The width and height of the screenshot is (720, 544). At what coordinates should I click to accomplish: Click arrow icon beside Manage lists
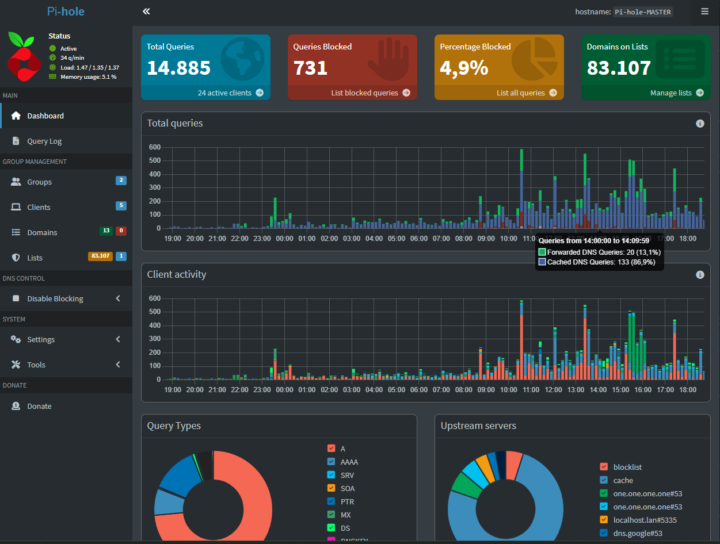click(700, 93)
